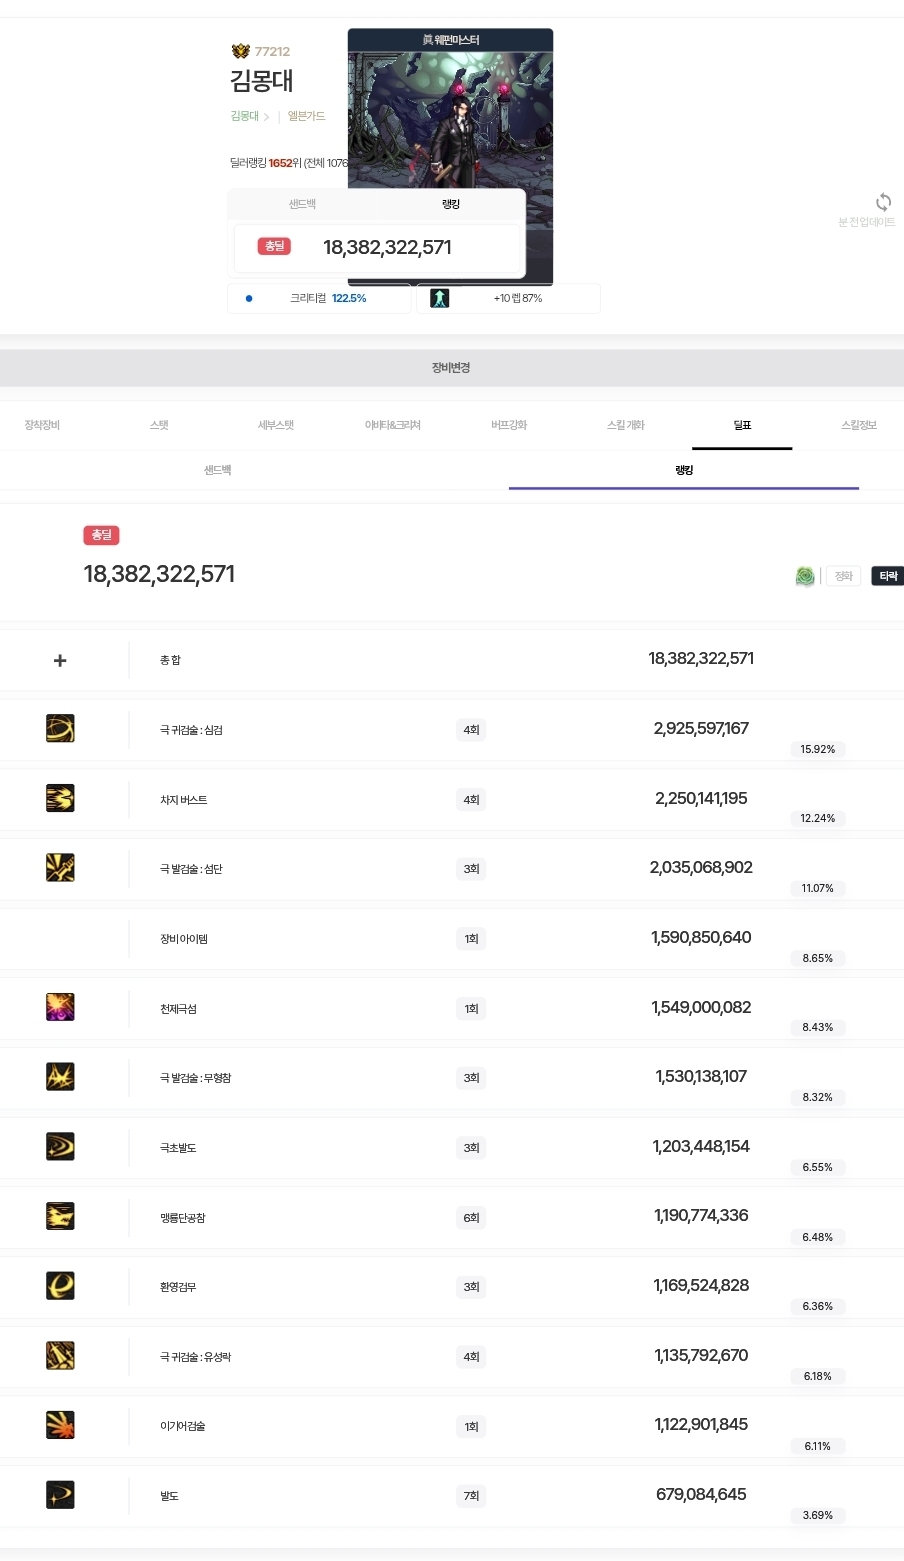Expand the 김몽대 adventure group chevron
This screenshot has width=904, height=1561.
coord(266,117)
